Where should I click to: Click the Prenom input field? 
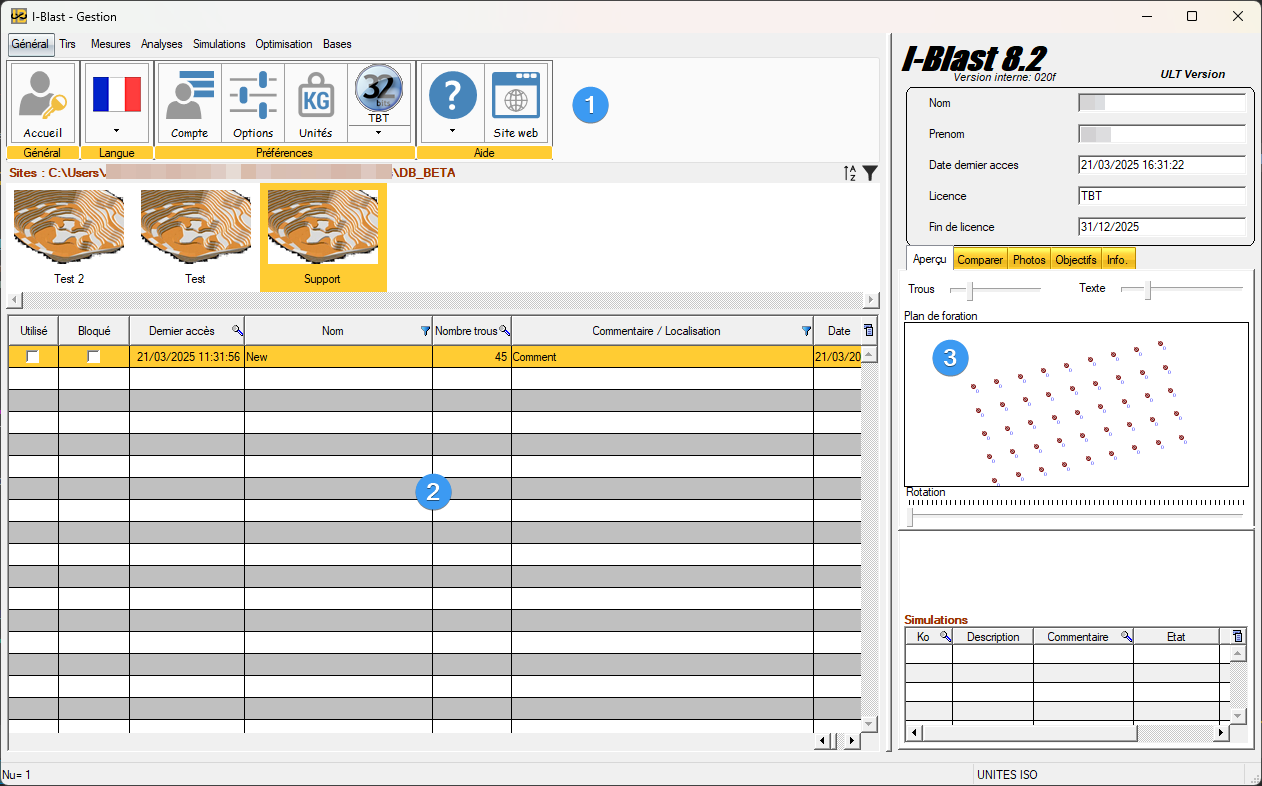pos(1162,134)
